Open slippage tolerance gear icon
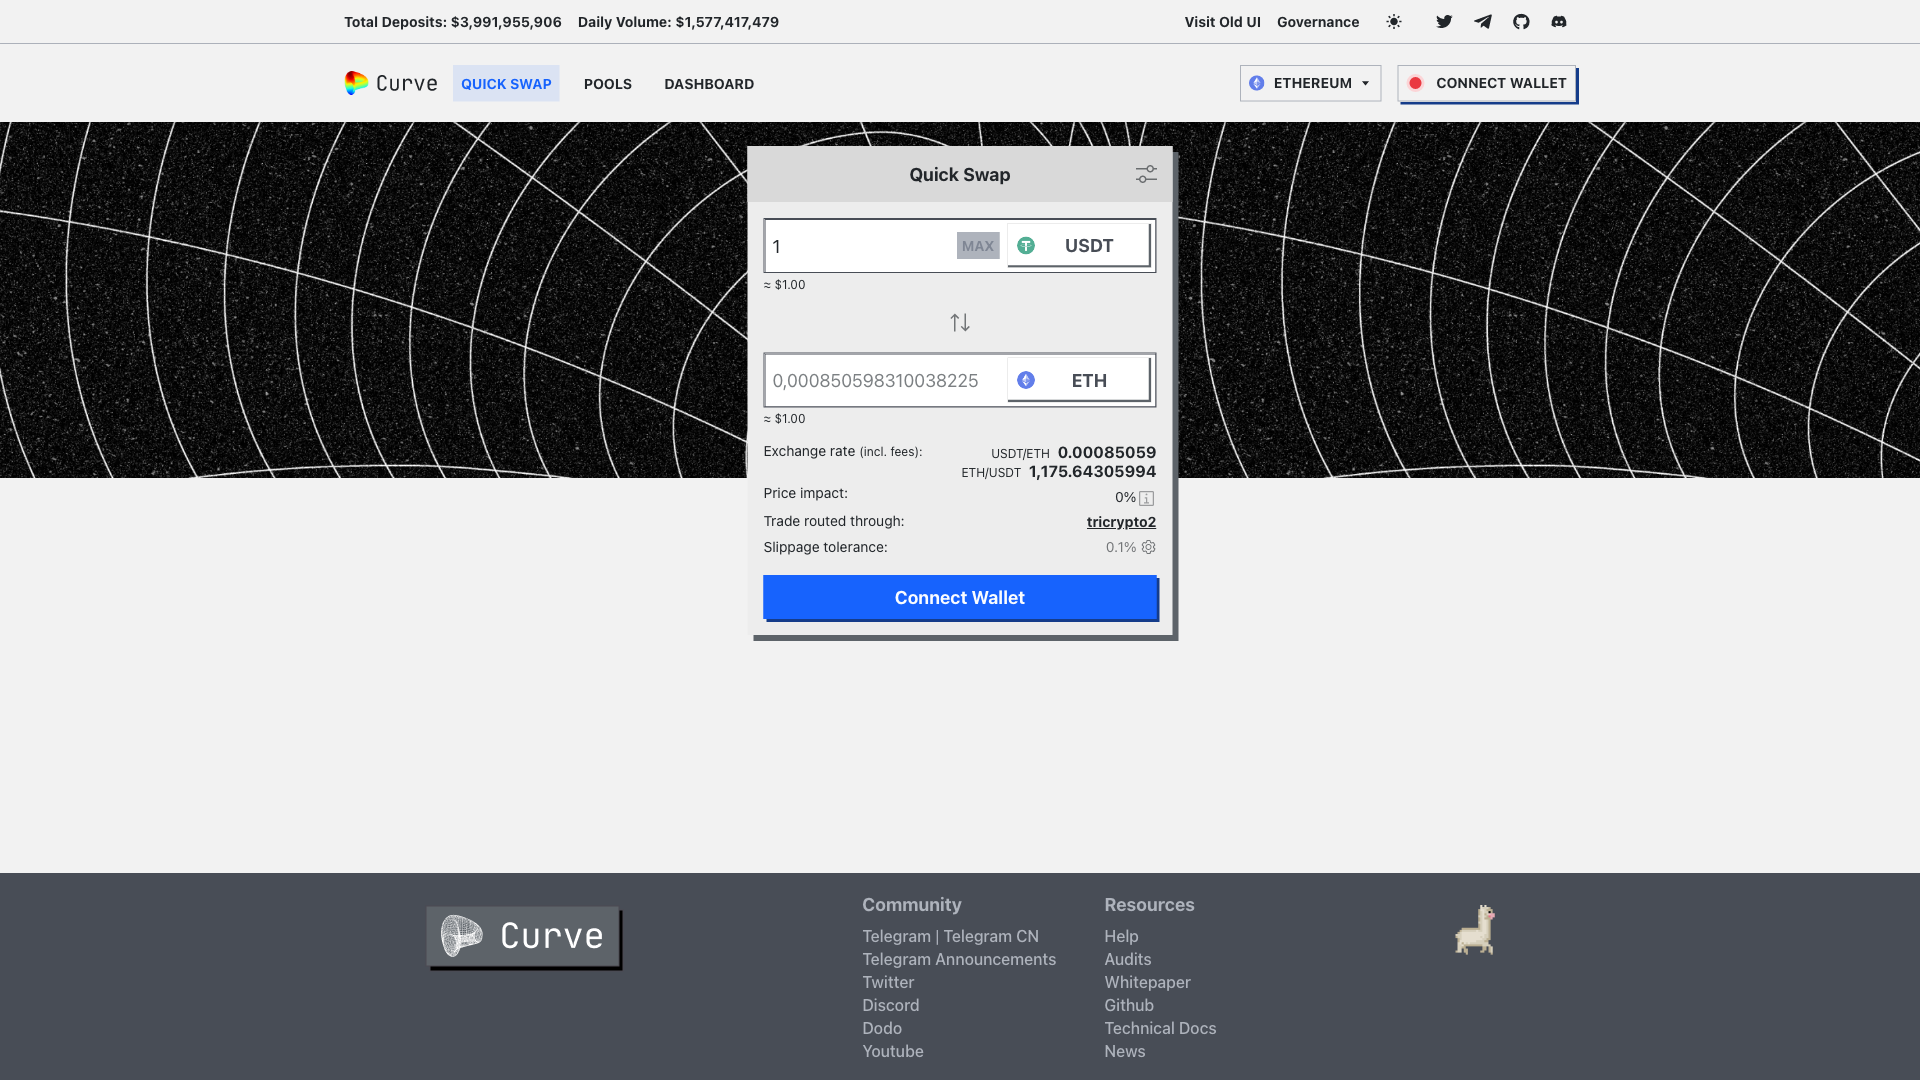Screen dimensions: 1920x1080 (1149, 547)
